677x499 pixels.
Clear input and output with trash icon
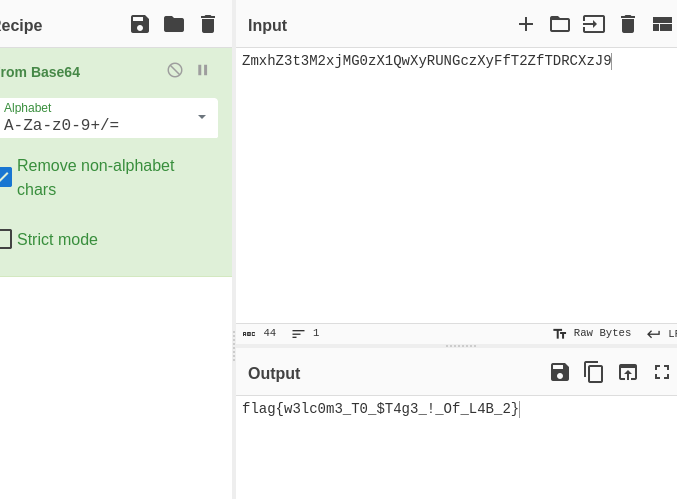pyautogui.click(x=628, y=24)
